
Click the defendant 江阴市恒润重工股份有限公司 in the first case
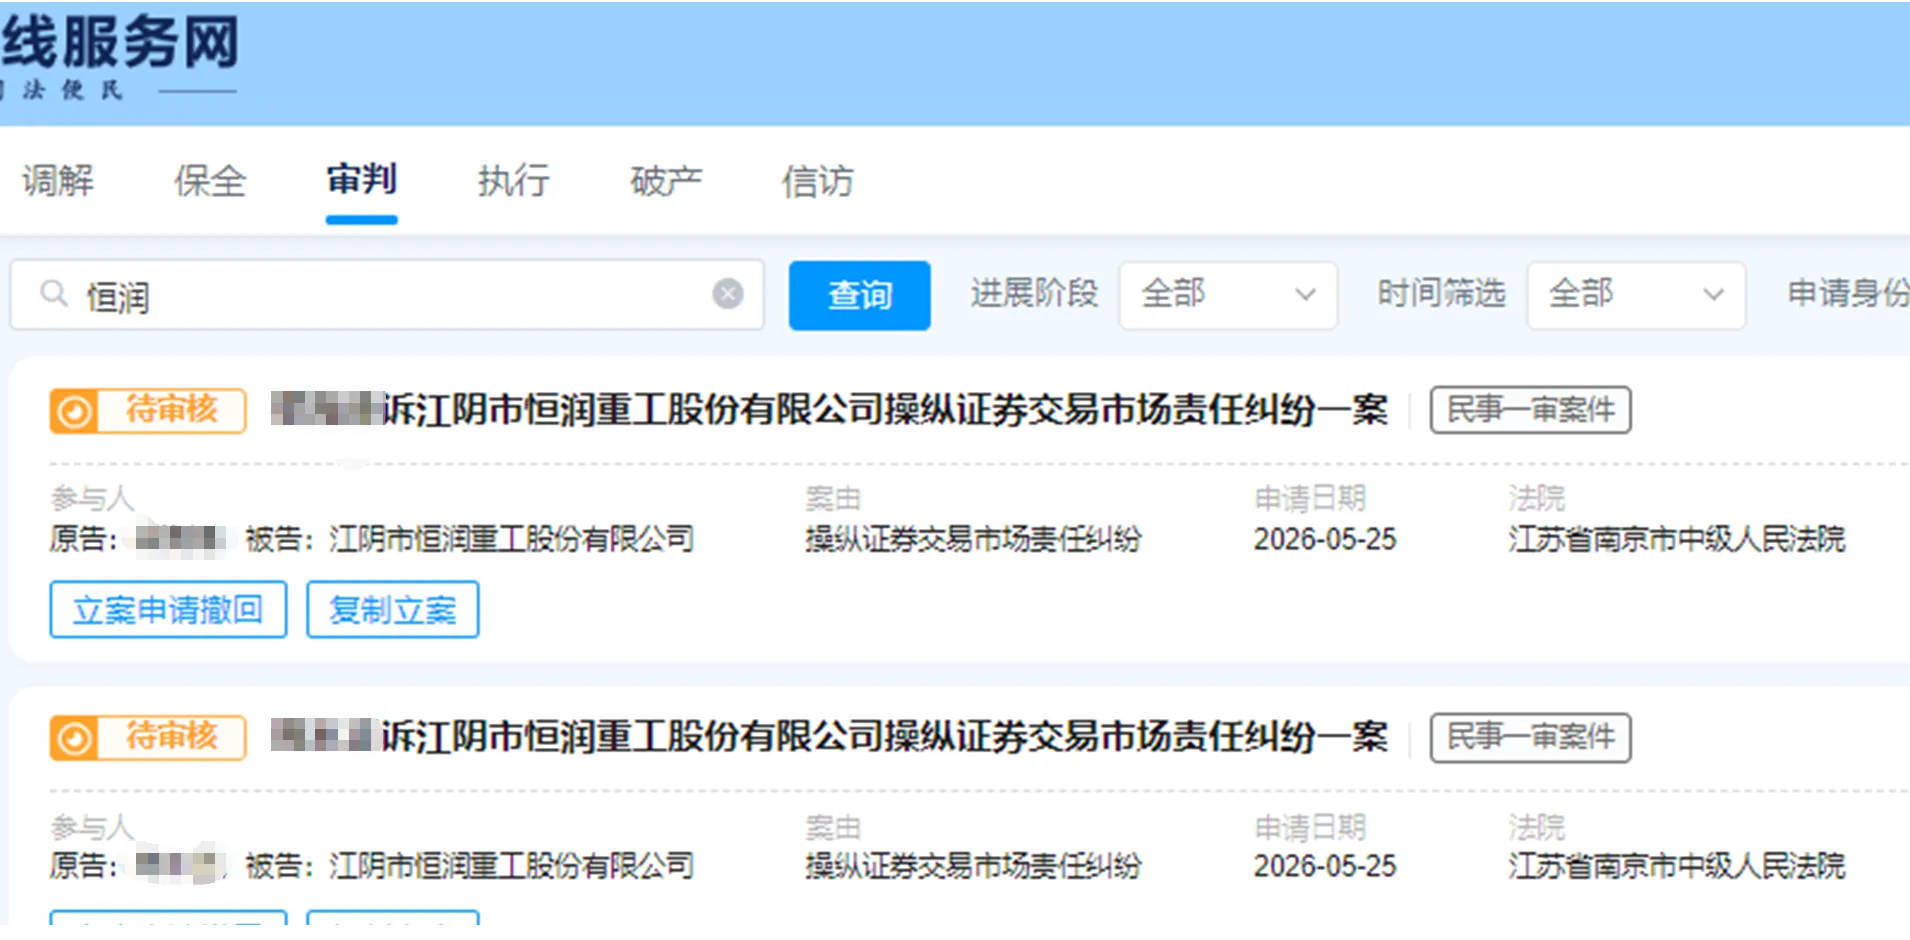click(511, 539)
